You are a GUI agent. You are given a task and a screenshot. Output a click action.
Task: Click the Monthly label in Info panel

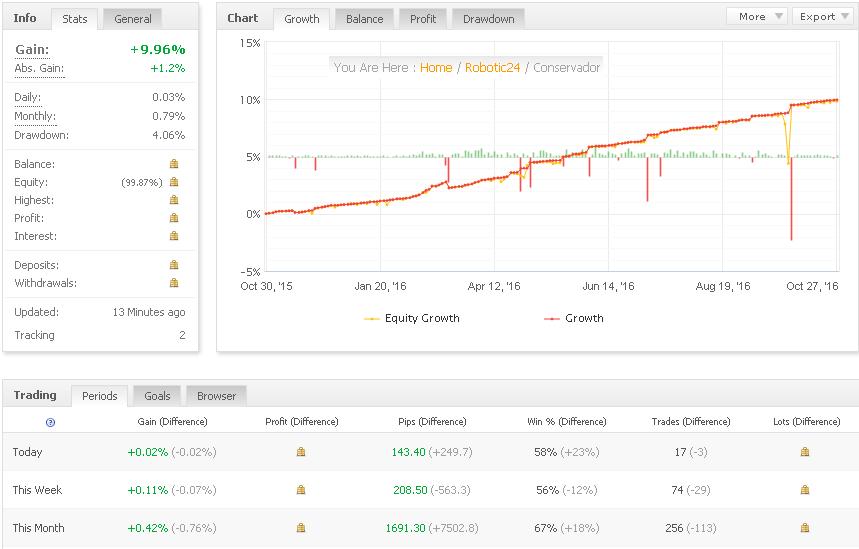pos(35,116)
